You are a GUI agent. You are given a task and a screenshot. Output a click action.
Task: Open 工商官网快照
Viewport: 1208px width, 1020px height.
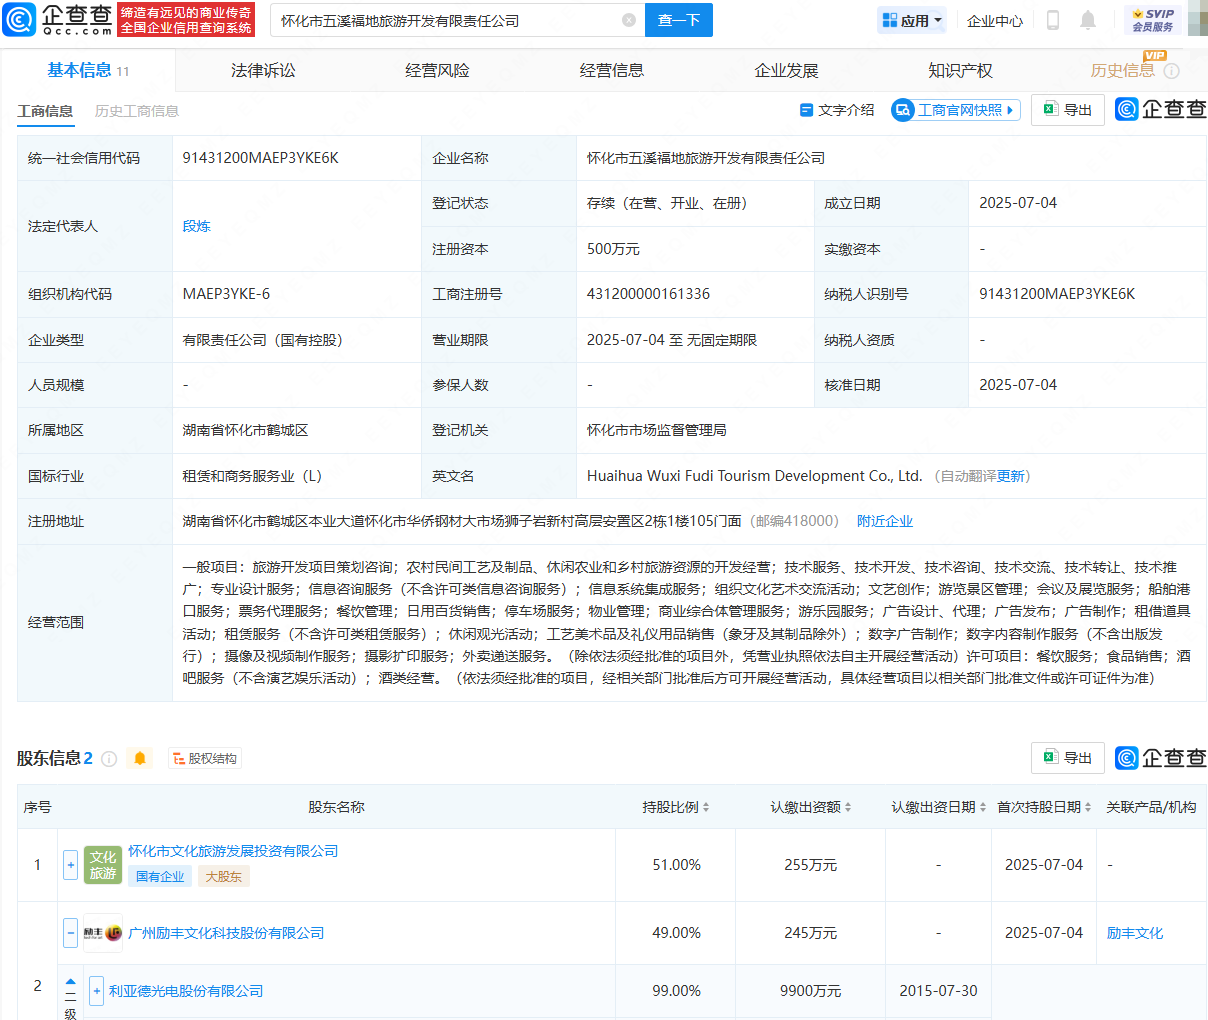tap(955, 110)
